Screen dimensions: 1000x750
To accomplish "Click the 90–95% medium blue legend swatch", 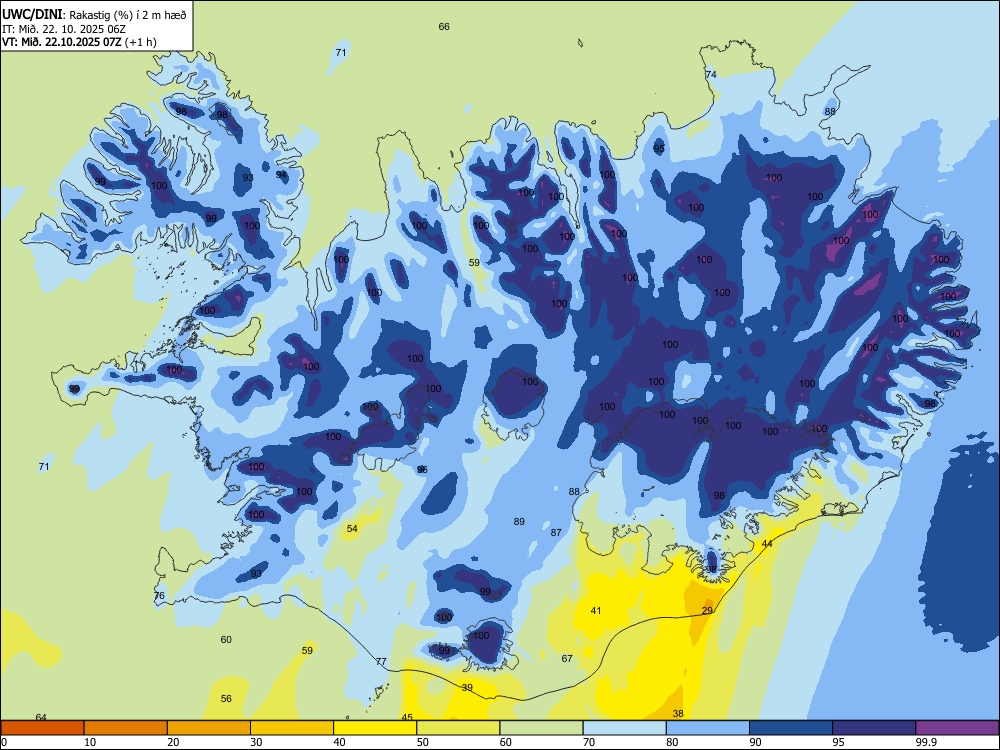I will [791, 728].
